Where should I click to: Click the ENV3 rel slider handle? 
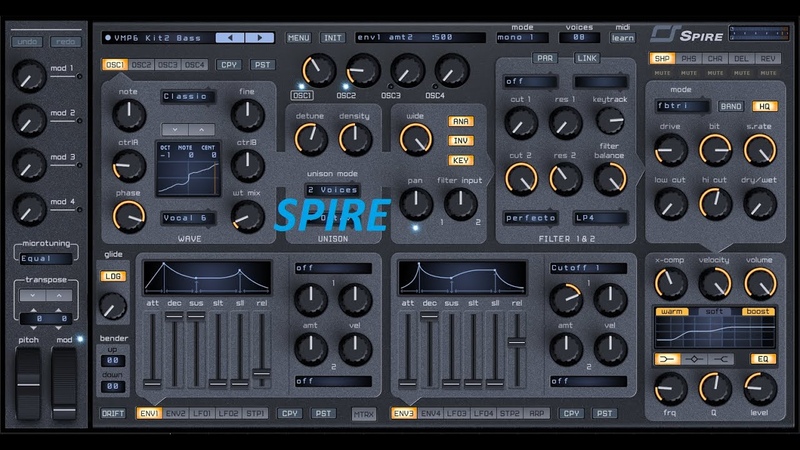[x=516, y=342]
